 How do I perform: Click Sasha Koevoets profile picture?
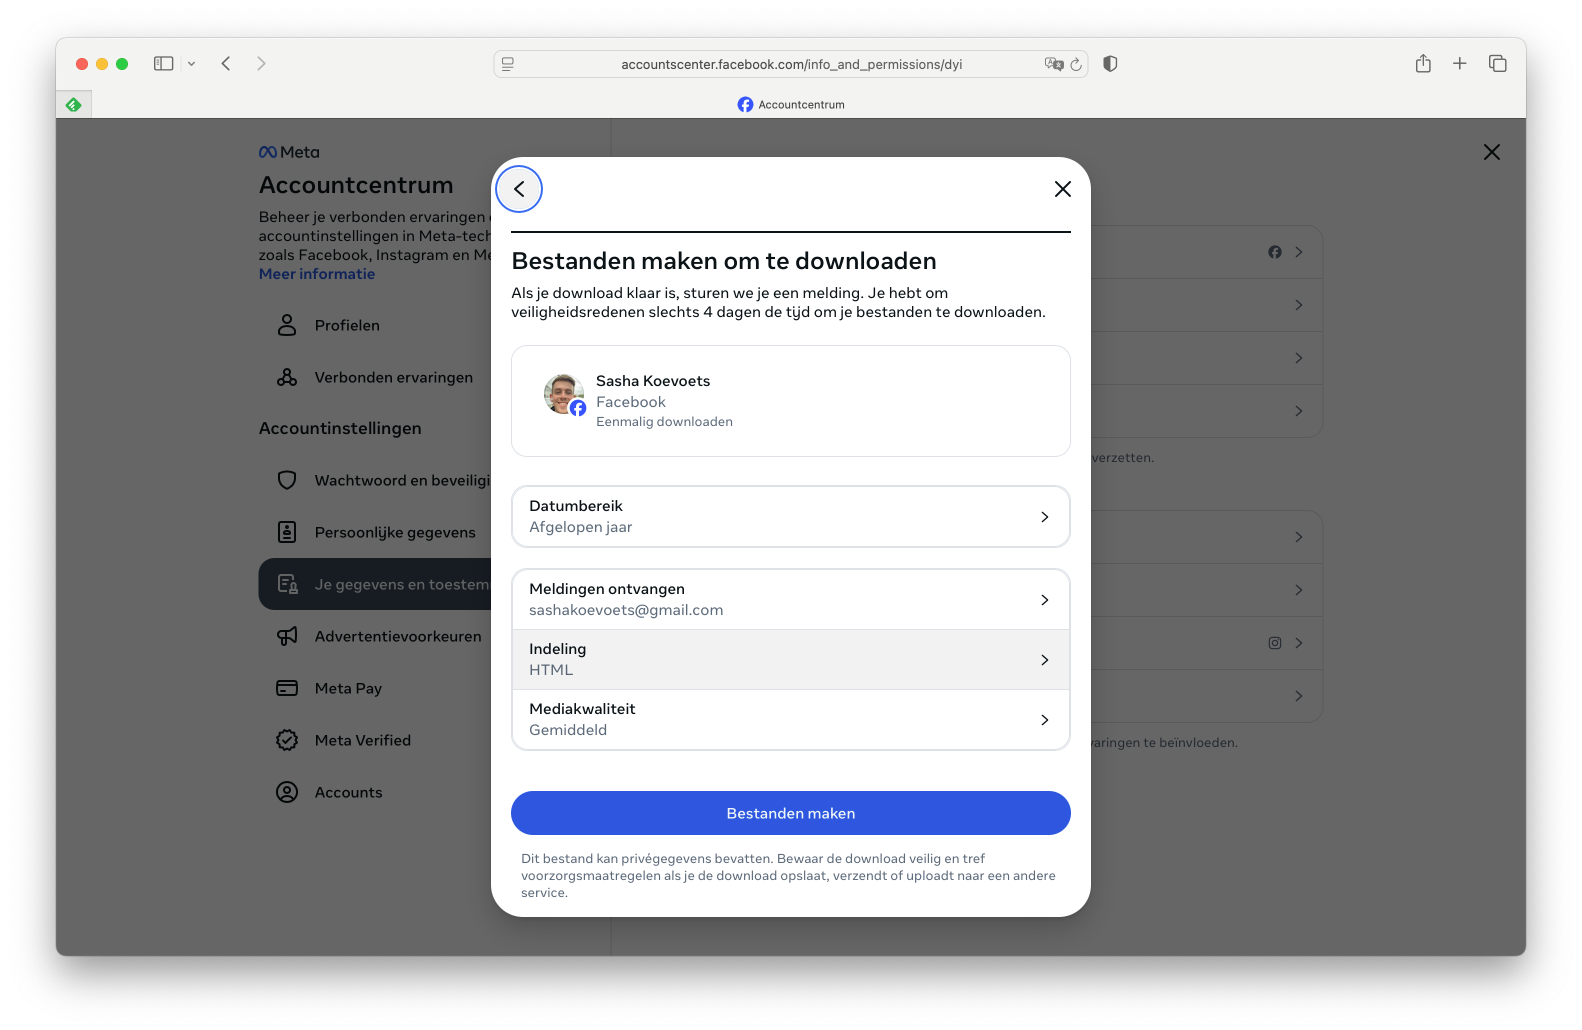564,395
